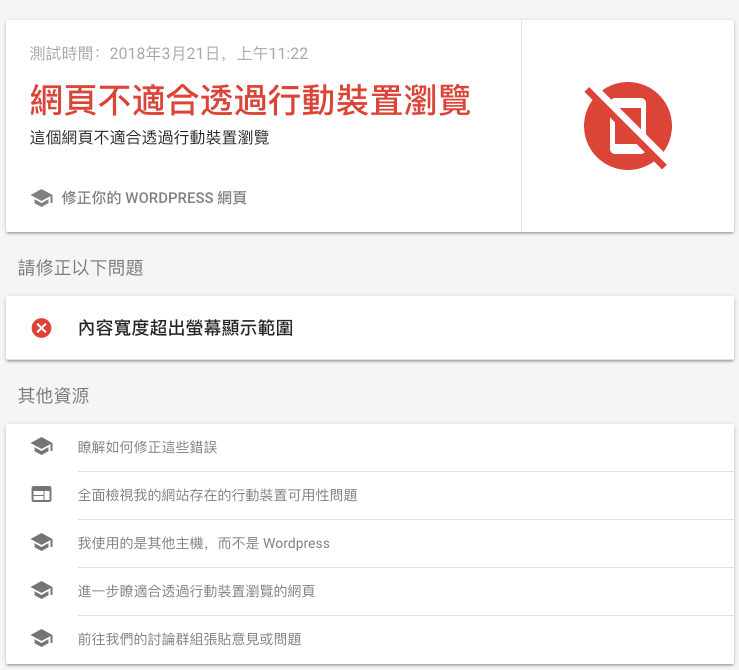Expand the 內容寬度超出螢幕顯示範圍 issue row
Screen dimensions: 739x670
pos(185,327)
